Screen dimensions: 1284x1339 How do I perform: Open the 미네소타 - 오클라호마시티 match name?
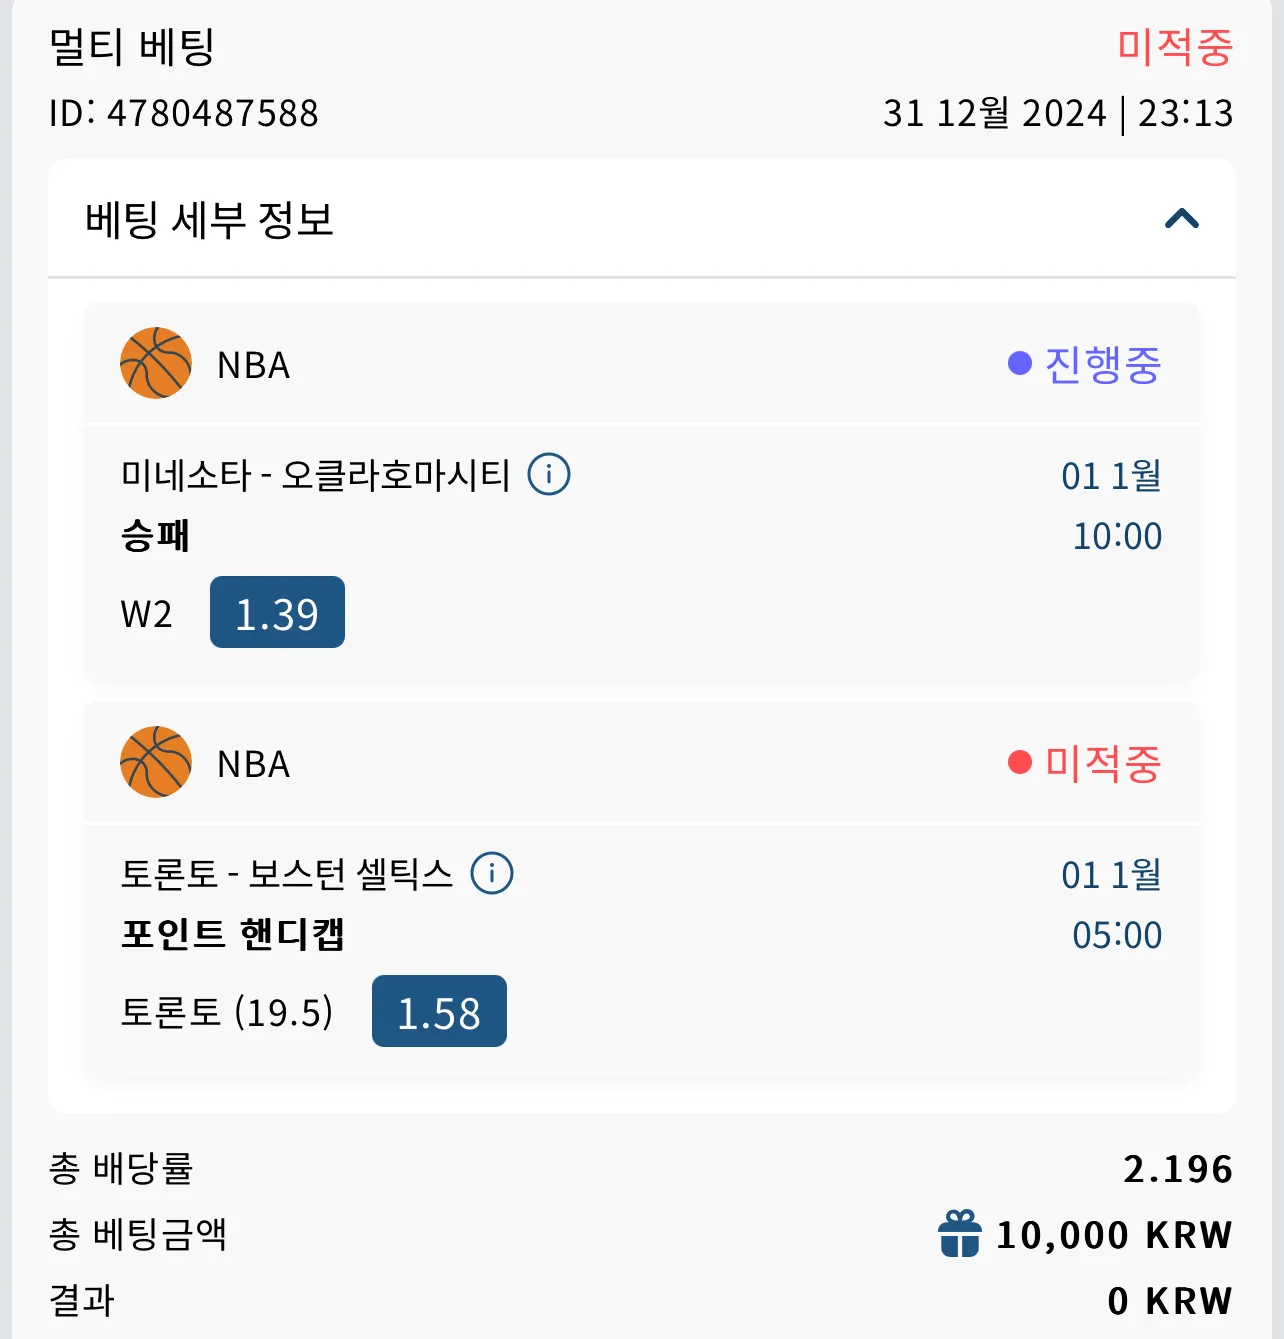(x=316, y=474)
